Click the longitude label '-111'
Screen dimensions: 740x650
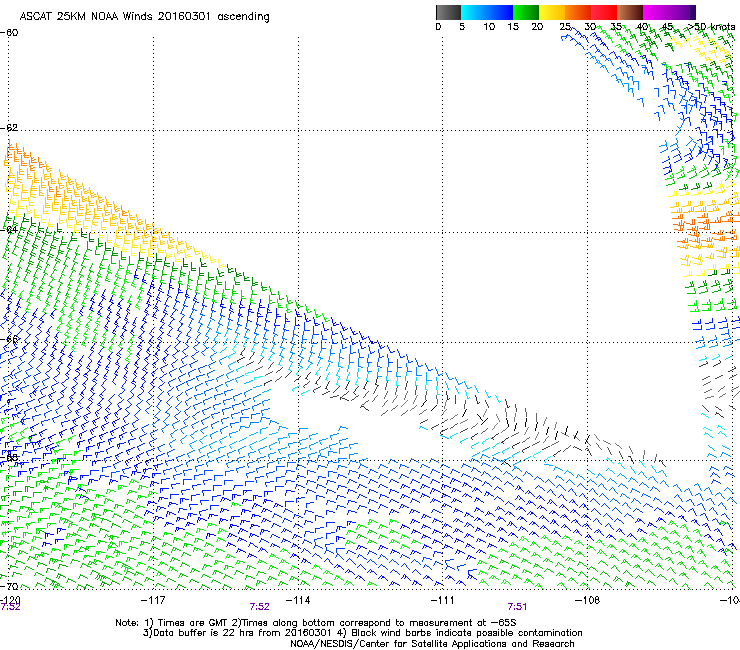point(443,600)
